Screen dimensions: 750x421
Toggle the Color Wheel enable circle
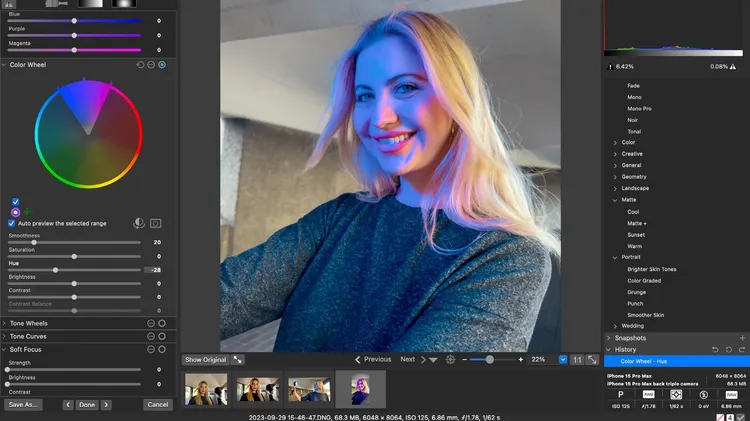[x=162, y=65]
